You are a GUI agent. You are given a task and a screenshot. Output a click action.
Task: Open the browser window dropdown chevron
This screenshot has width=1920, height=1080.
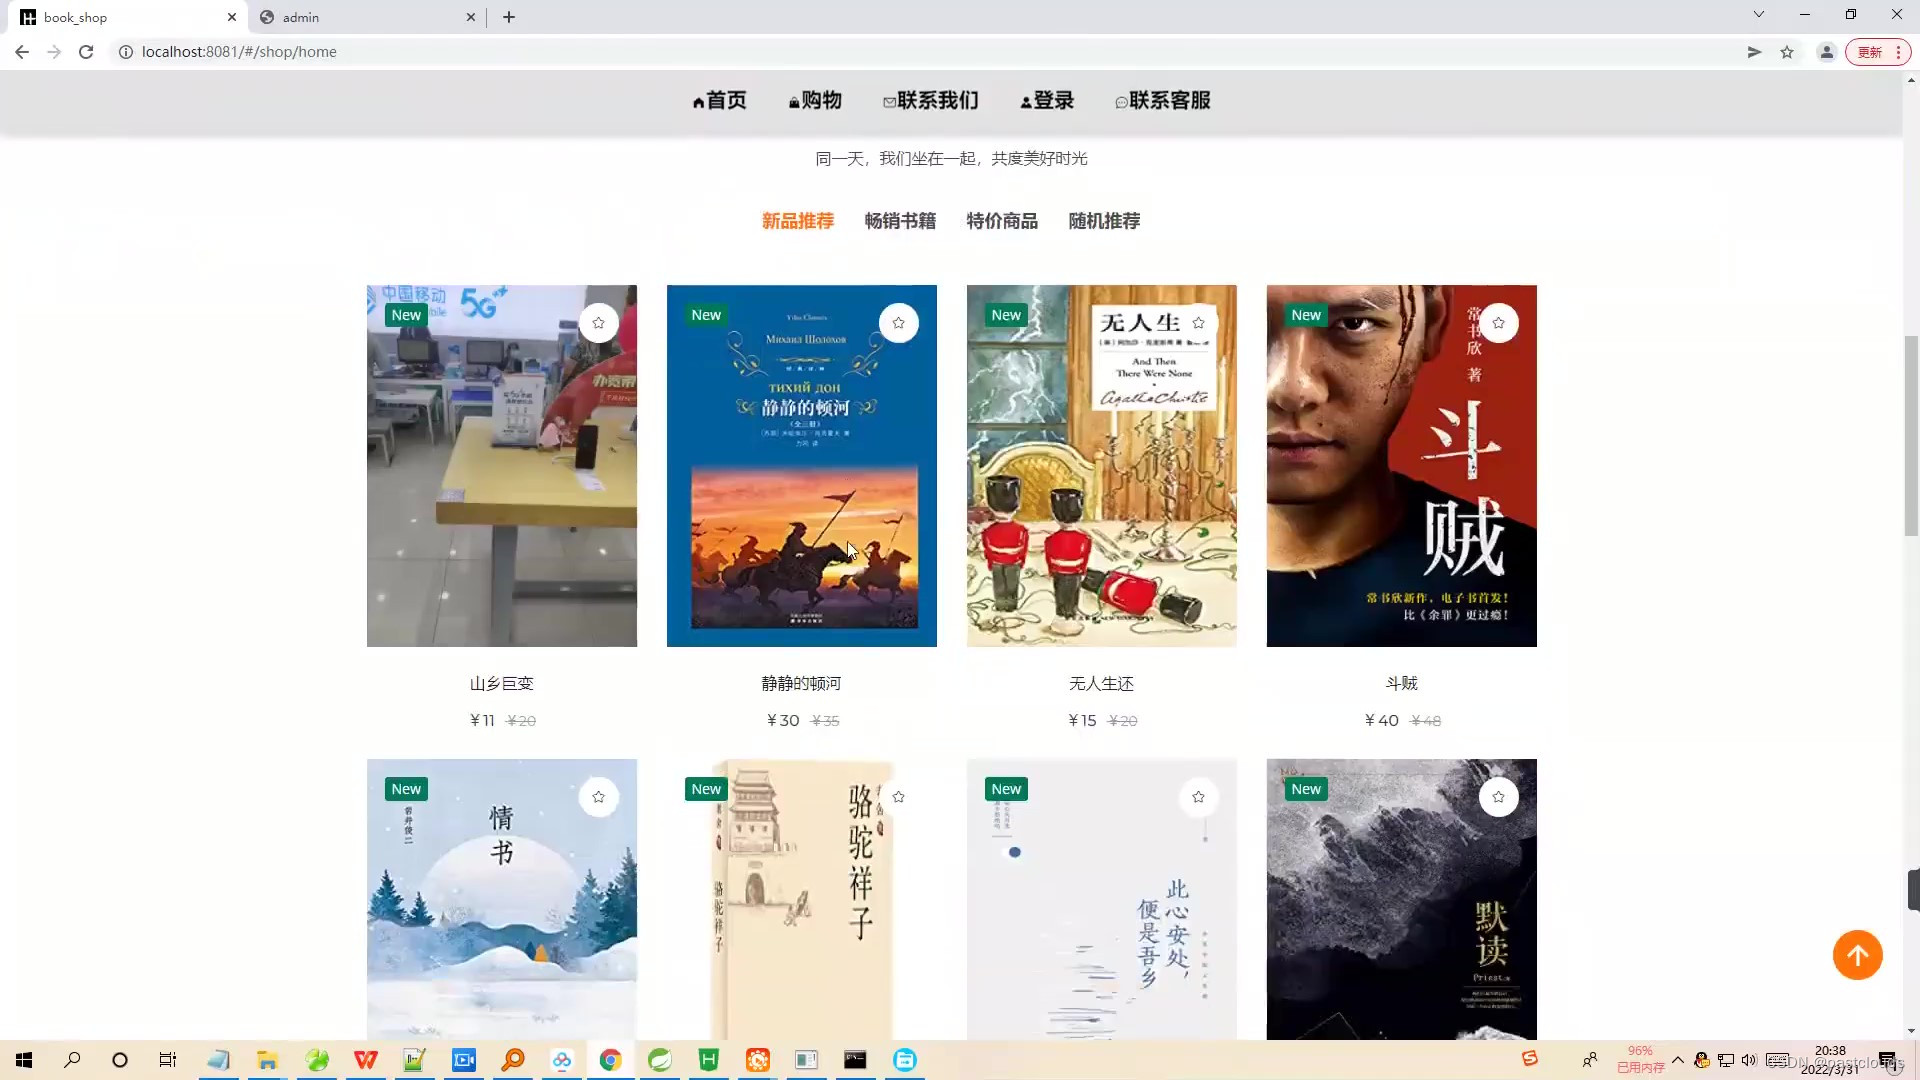(x=1757, y=14)
